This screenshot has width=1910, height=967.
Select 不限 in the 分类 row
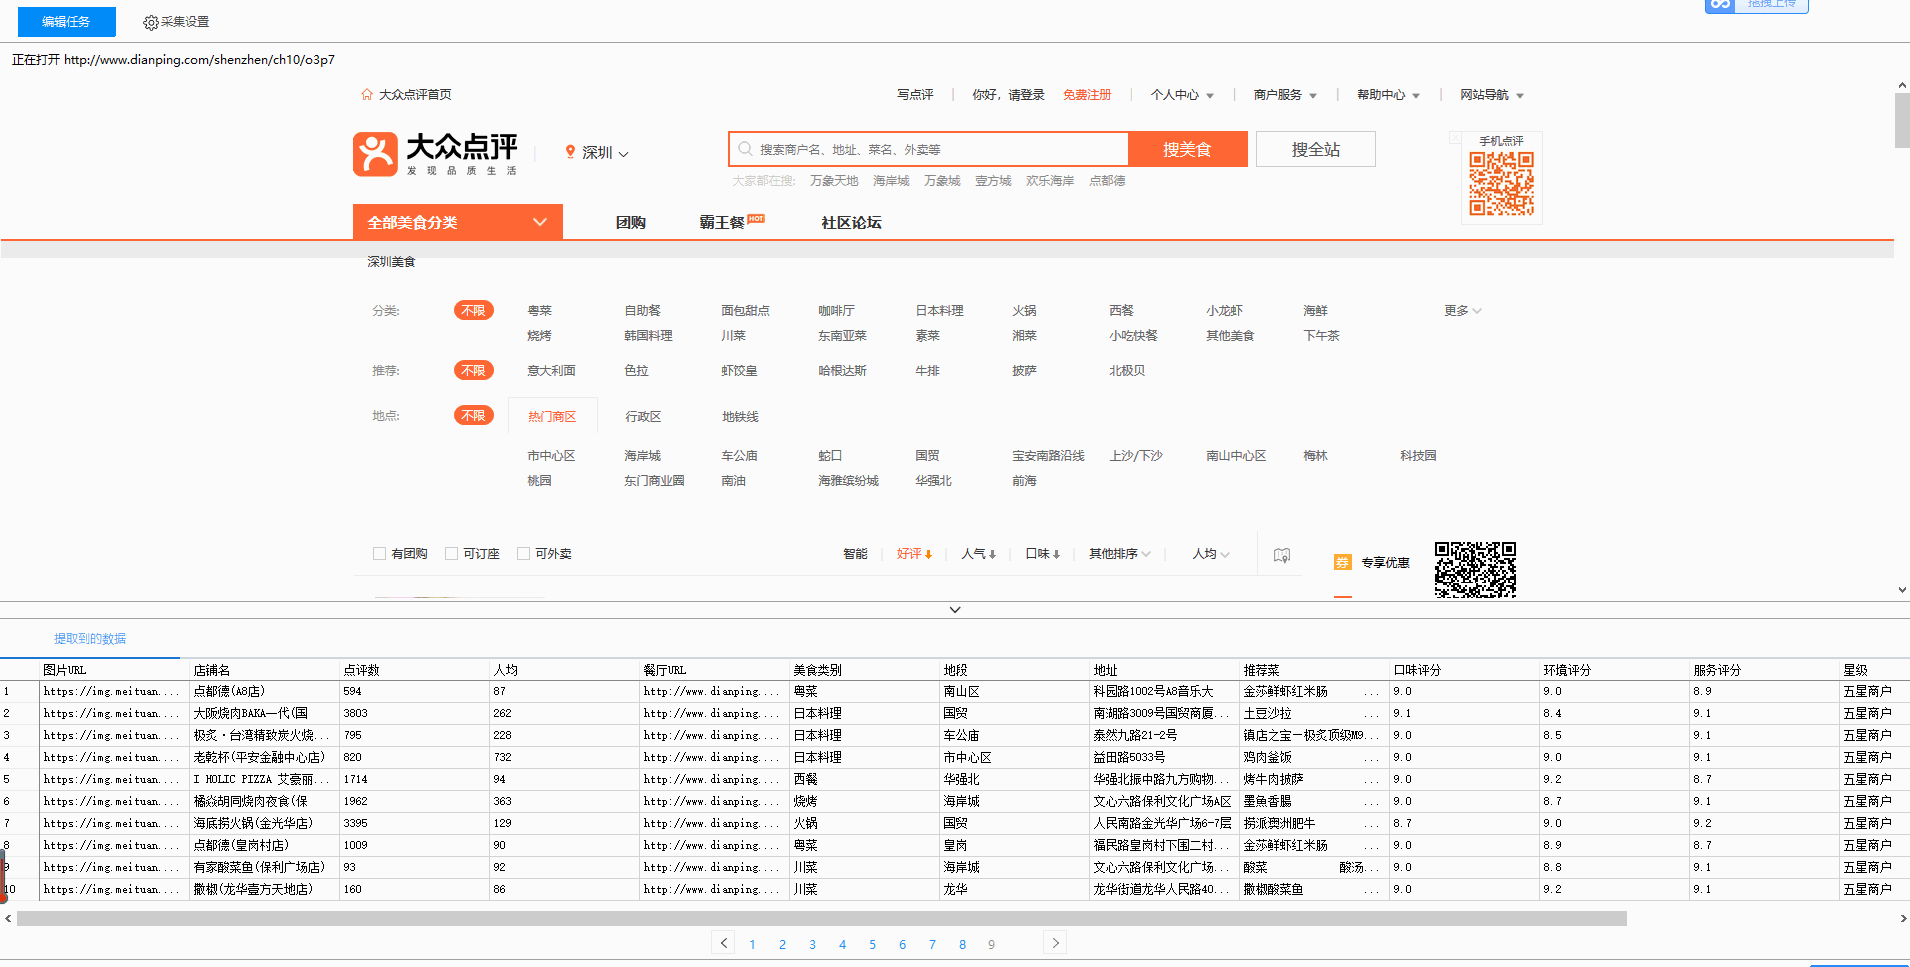tap(474, 311)
